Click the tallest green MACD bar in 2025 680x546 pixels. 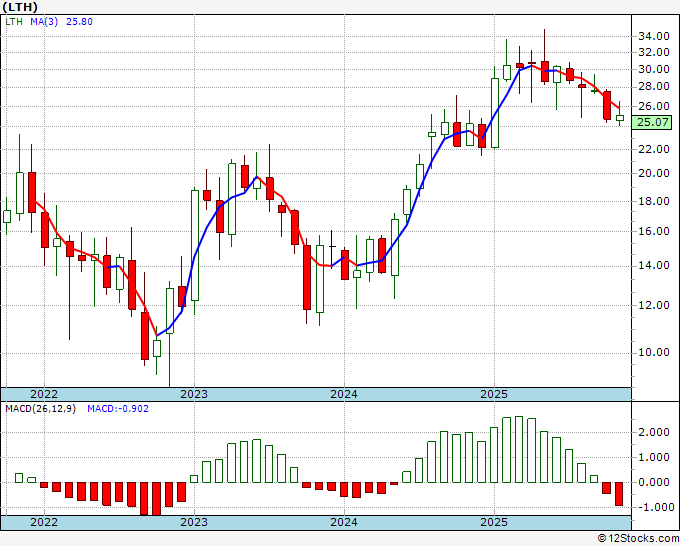[519, 449]
